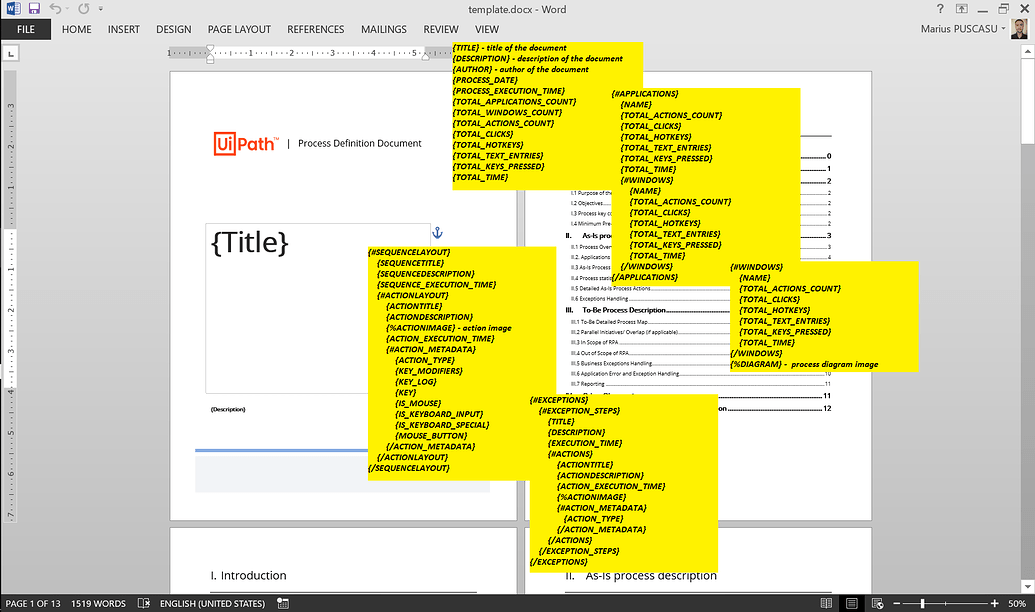Click the Repeat/Redo icon

click(83, 8)
